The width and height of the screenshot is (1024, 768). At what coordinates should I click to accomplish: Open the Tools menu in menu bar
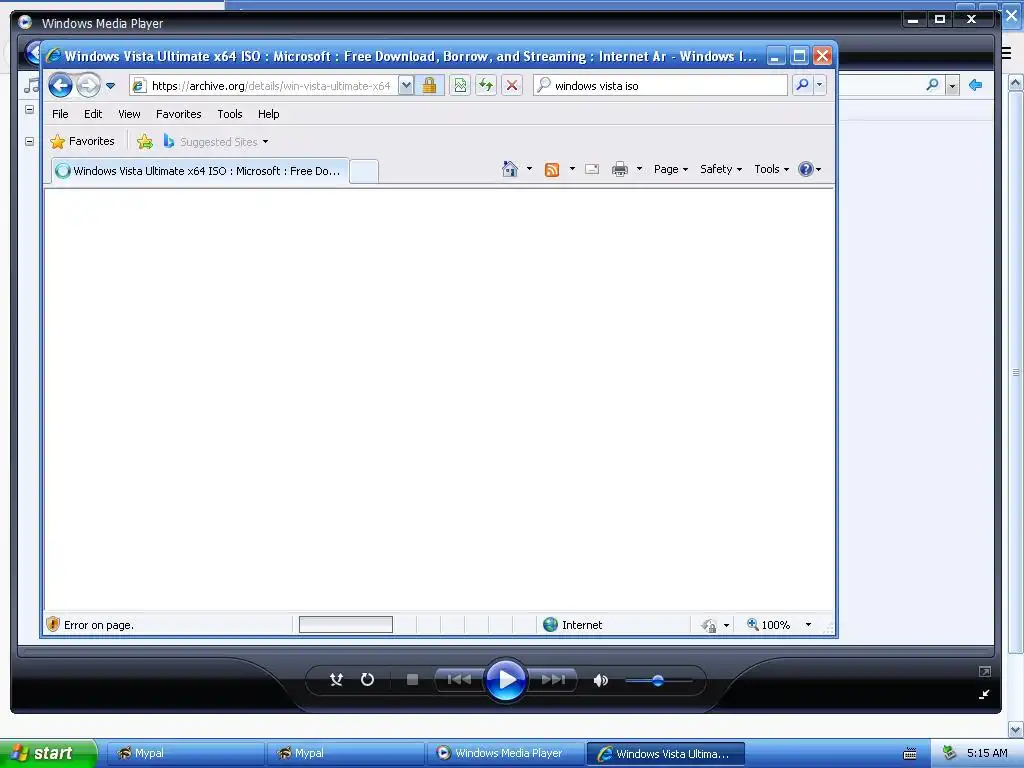(230, 114)
